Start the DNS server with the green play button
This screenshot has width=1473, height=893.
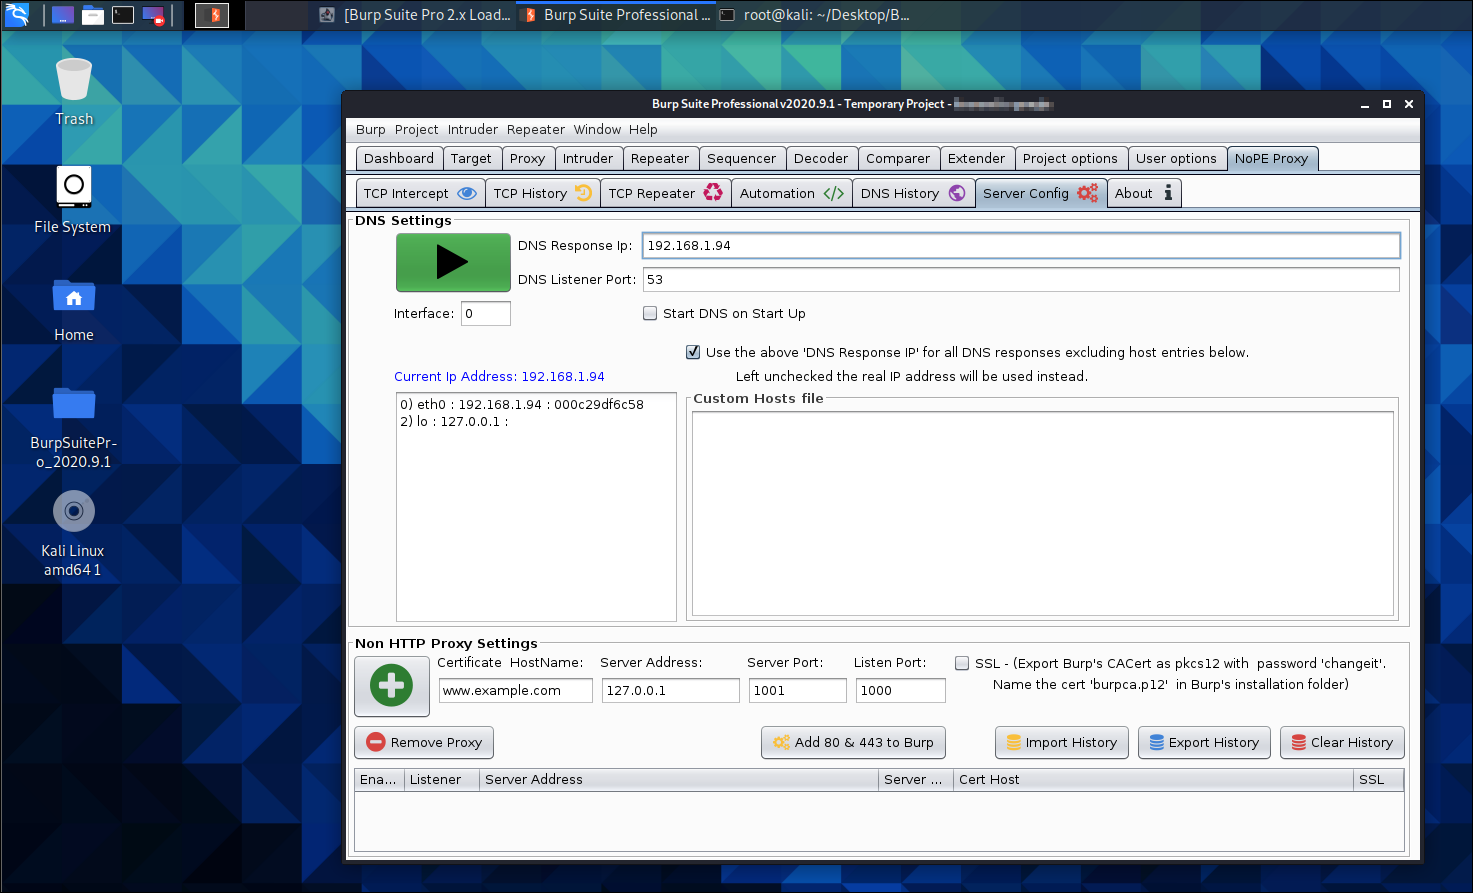pos(453,262)
